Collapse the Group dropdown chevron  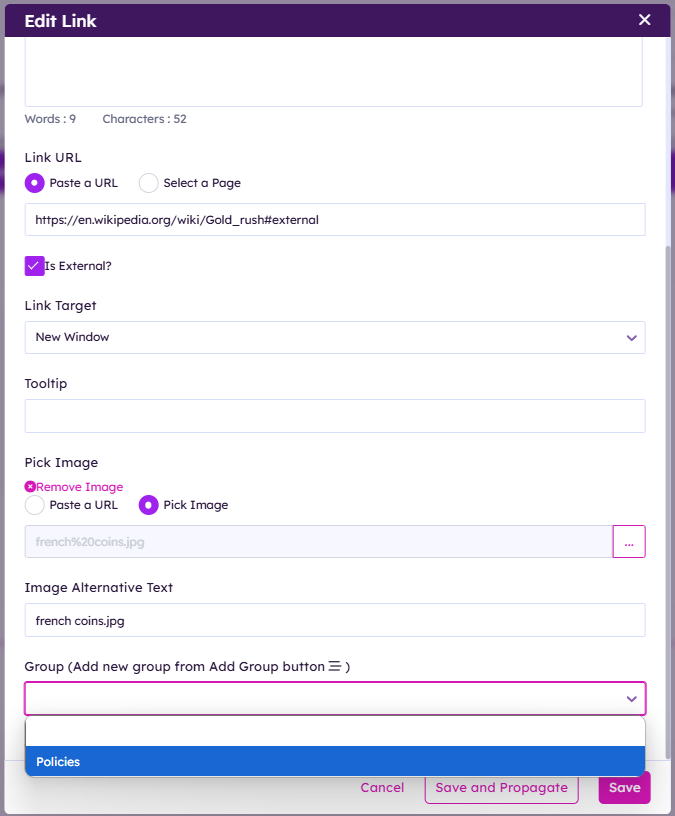[631, 699]
